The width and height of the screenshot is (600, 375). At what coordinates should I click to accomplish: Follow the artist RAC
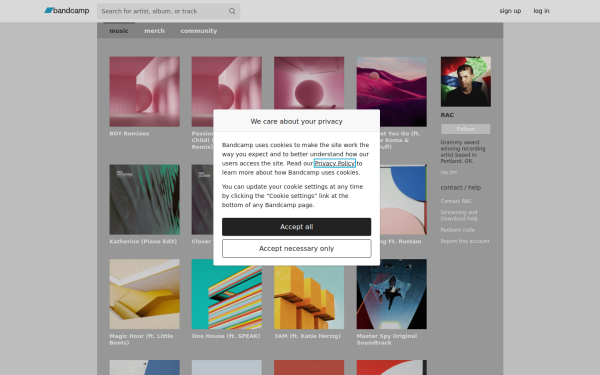465,129
